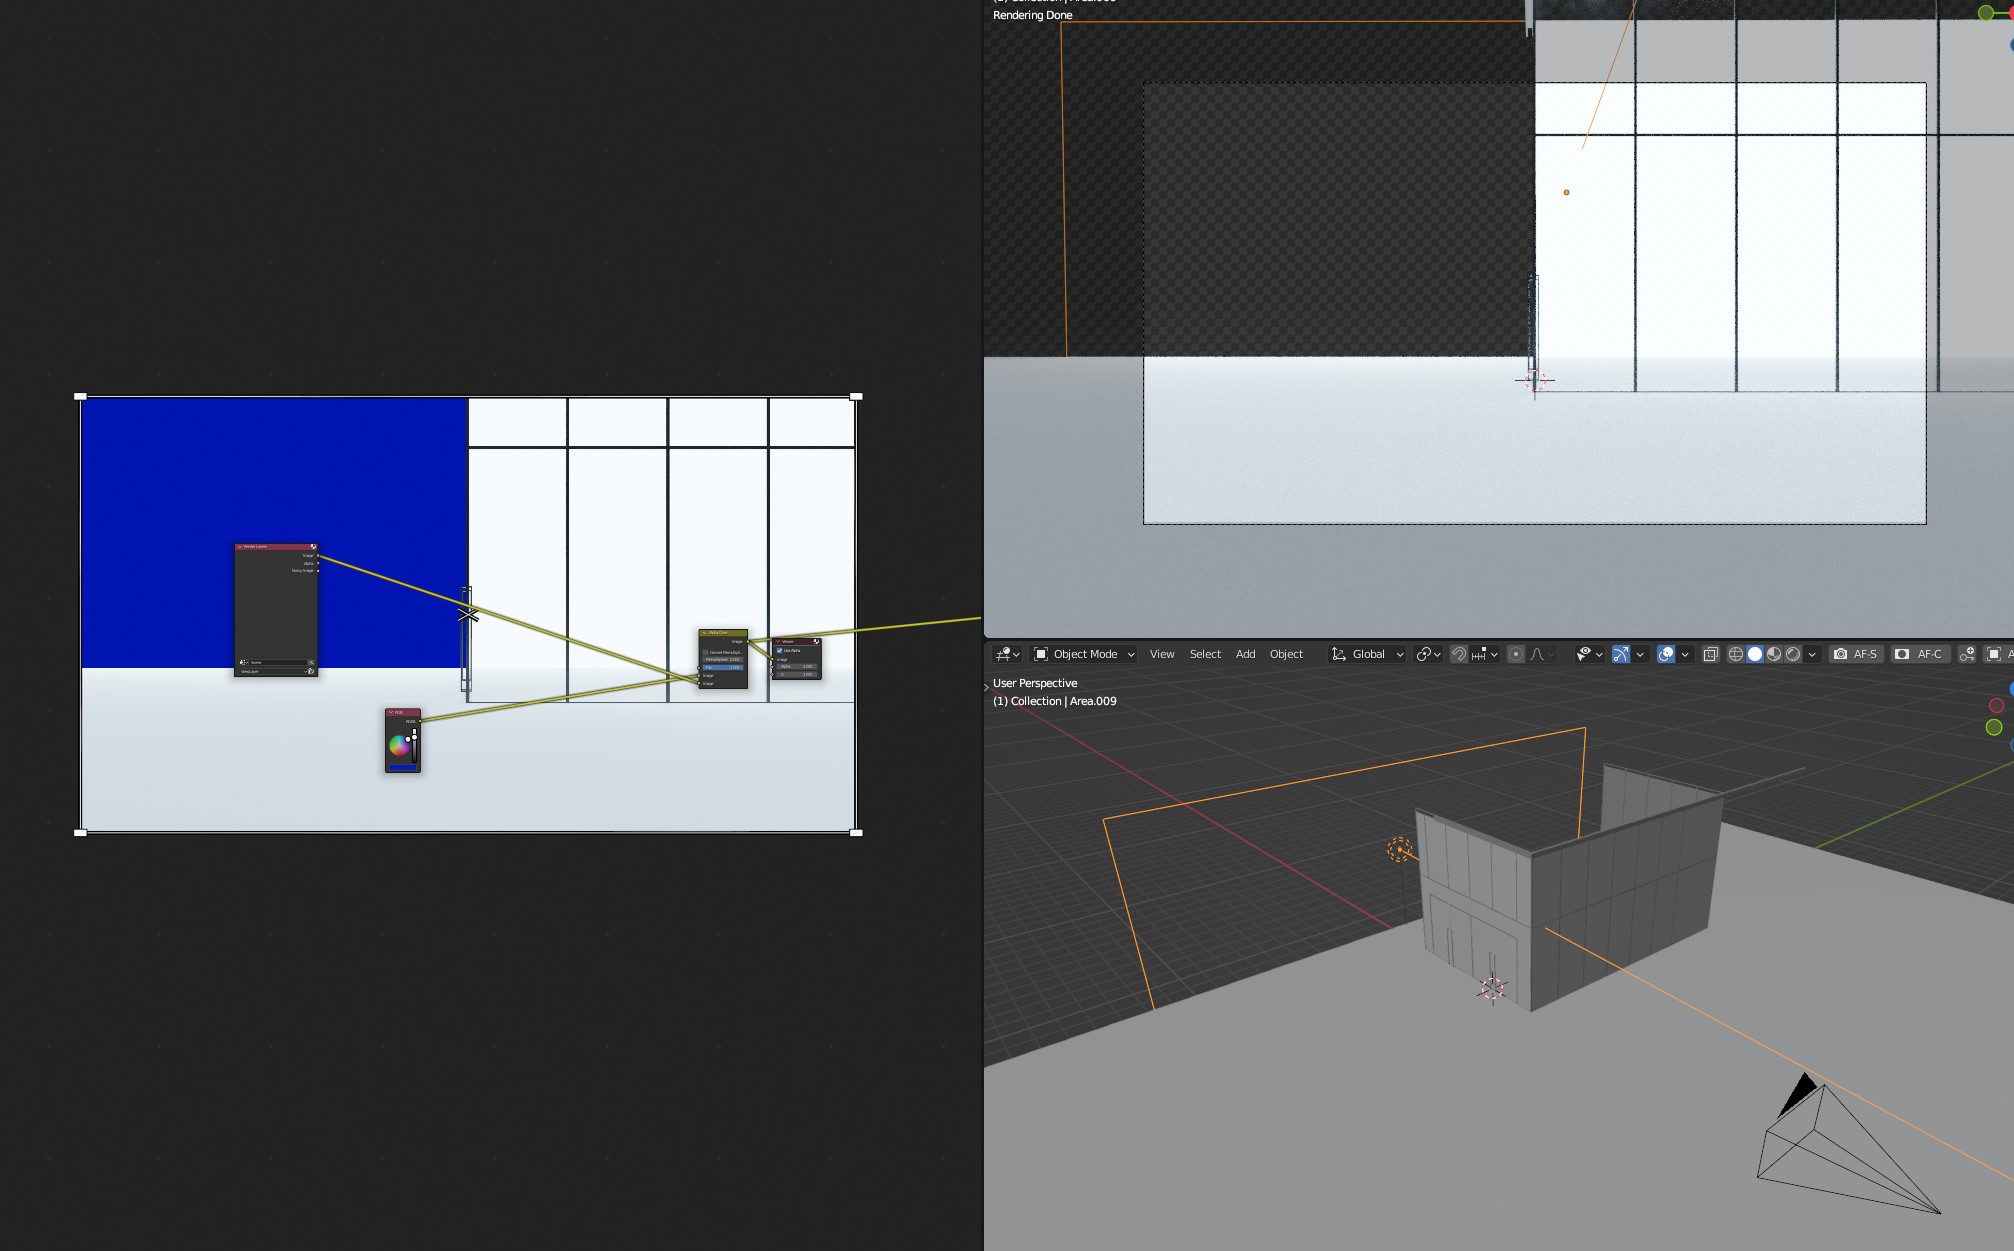2014x1251 pixels.
Task: Click the AF-S camera button
Action: click(x=1856, y=654)
